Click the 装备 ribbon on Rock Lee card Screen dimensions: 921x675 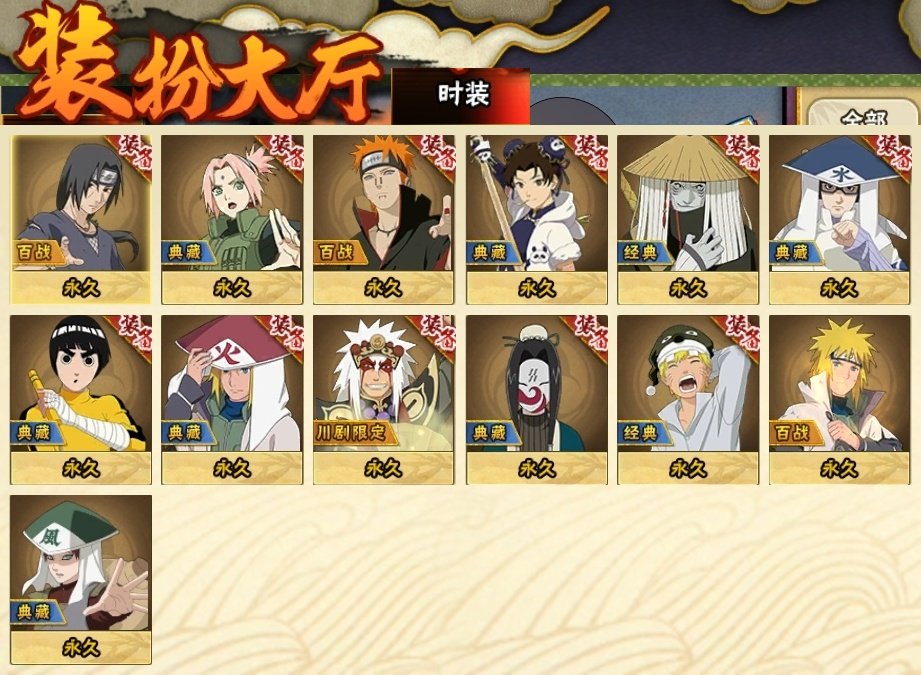click(x=133, y=333)
